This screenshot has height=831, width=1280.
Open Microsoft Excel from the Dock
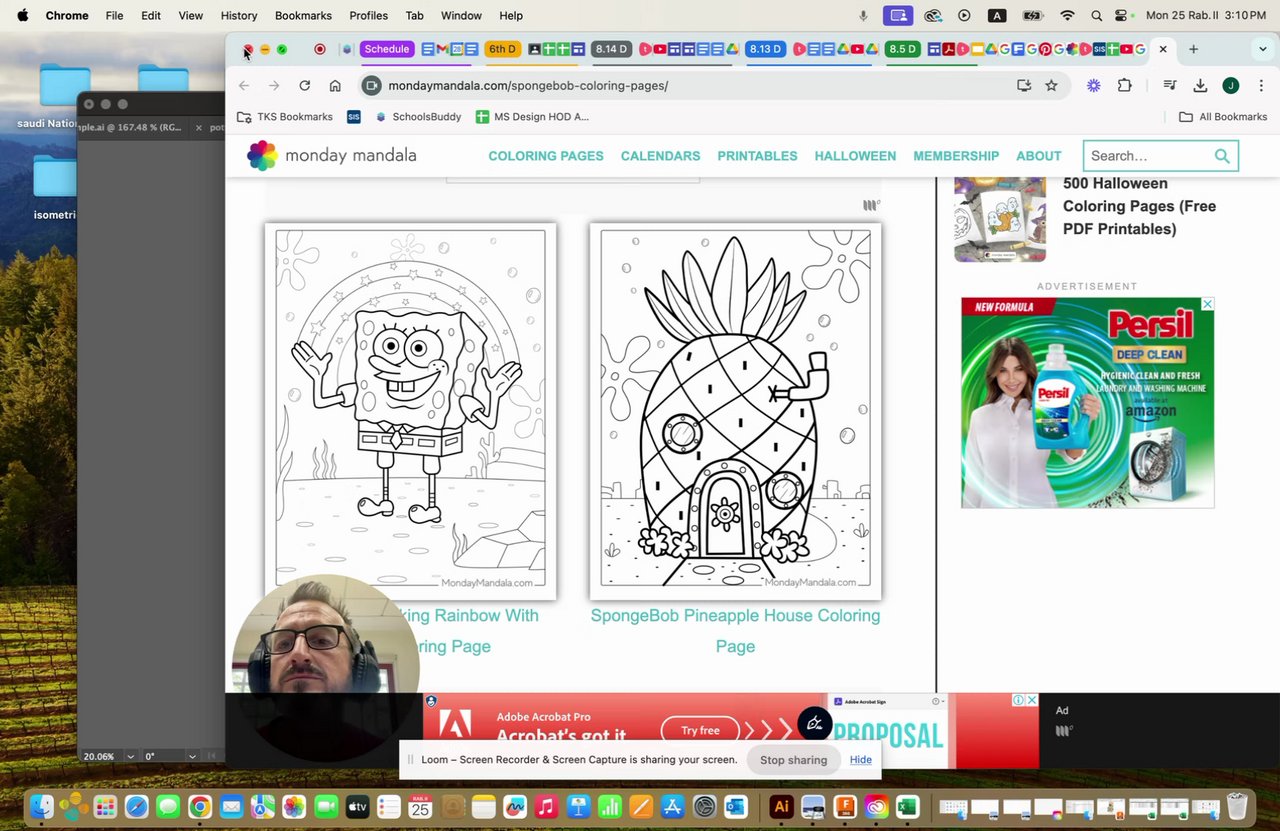point(907,806)
